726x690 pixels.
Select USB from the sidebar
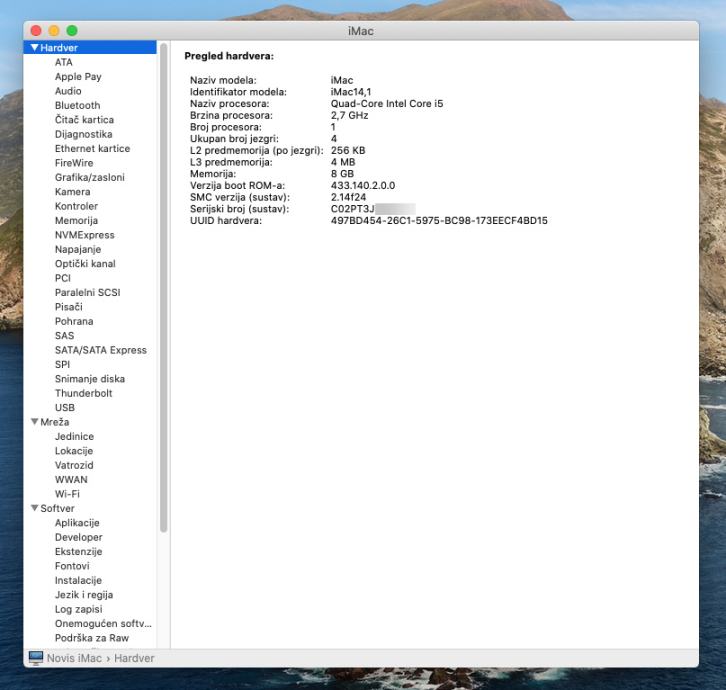[x=64, y=407]
